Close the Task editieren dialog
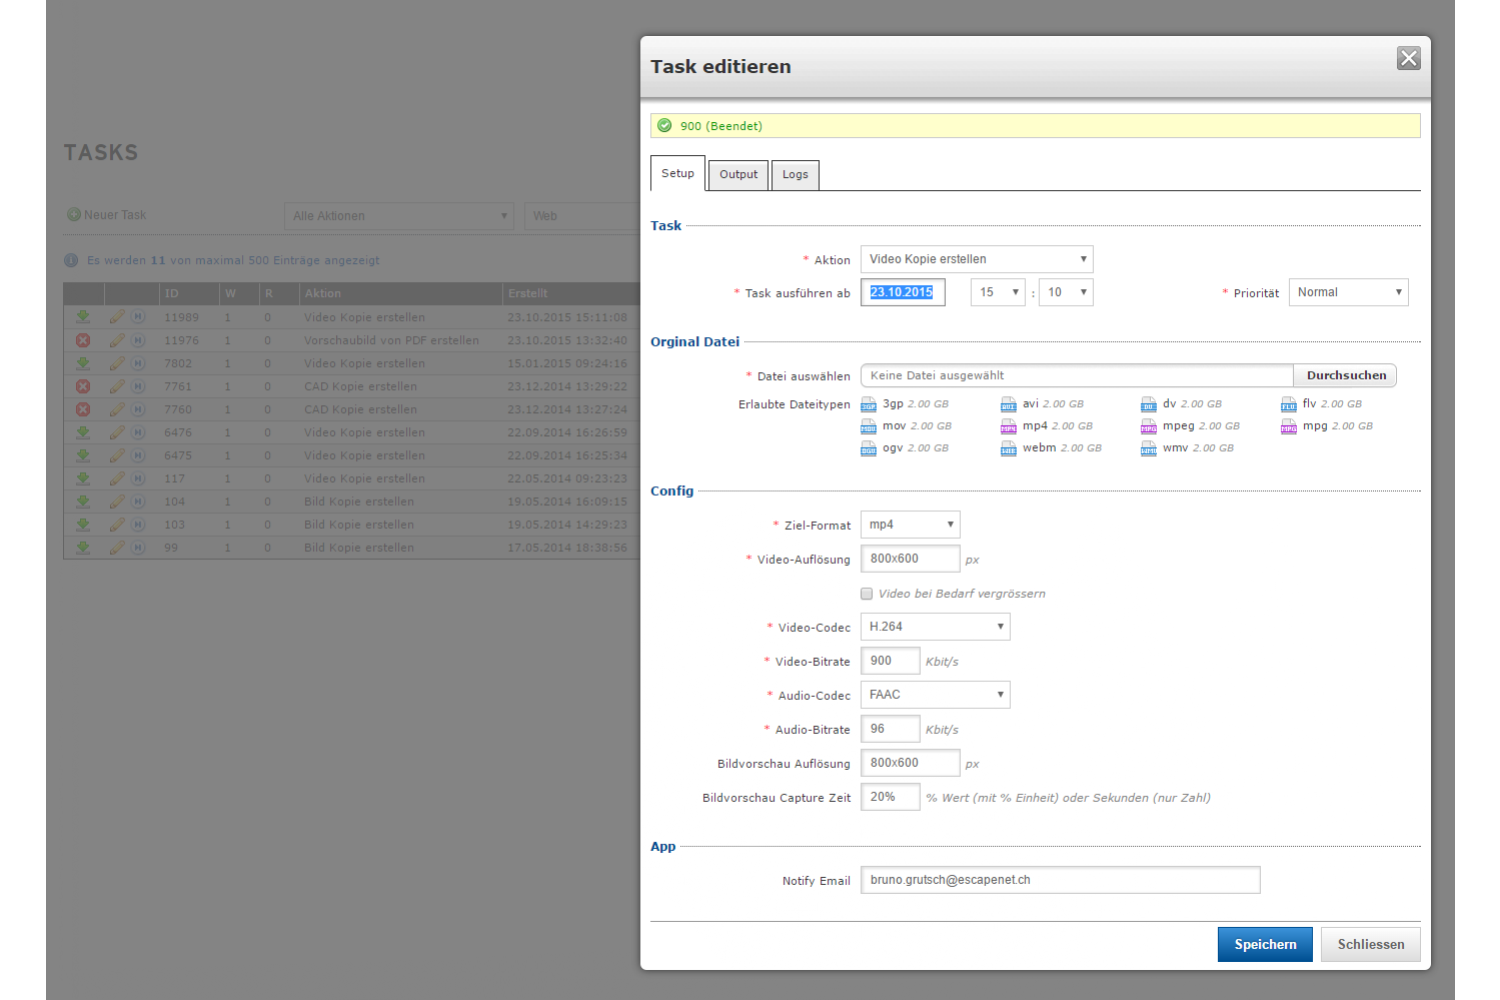1500x1000 pixels. (1408, 59)
